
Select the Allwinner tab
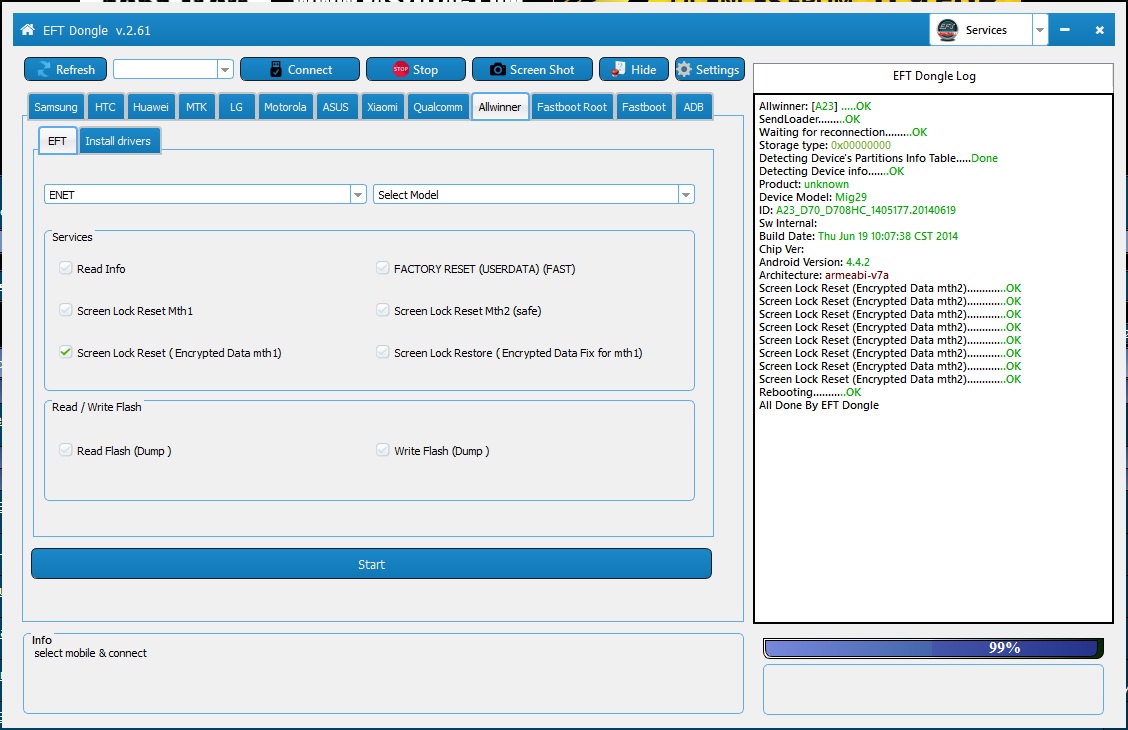500,106
